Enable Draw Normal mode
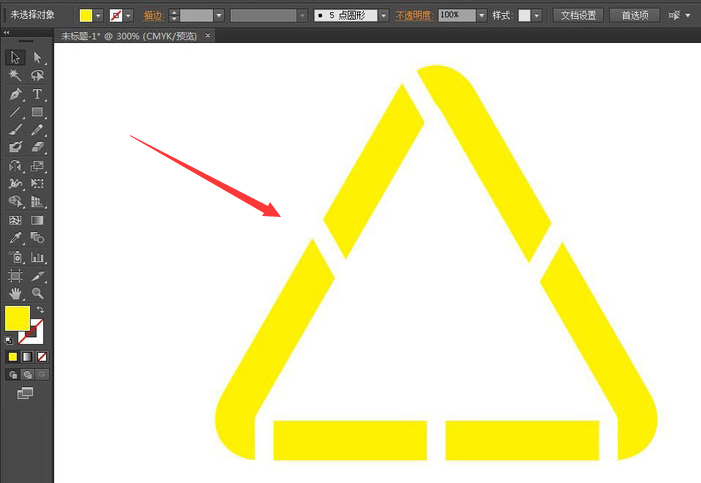The width and height of the screenshot is (701, 483). (x=13, y=374)
